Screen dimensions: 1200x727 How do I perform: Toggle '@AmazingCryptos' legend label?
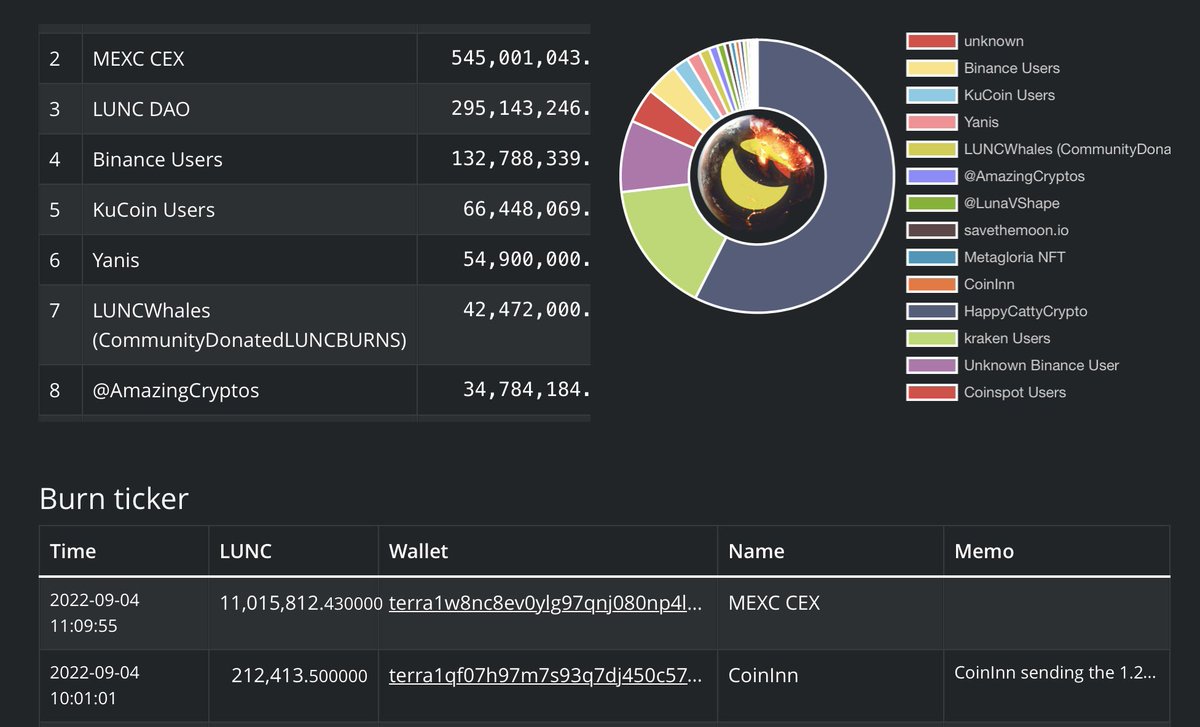pos(1024,176)
